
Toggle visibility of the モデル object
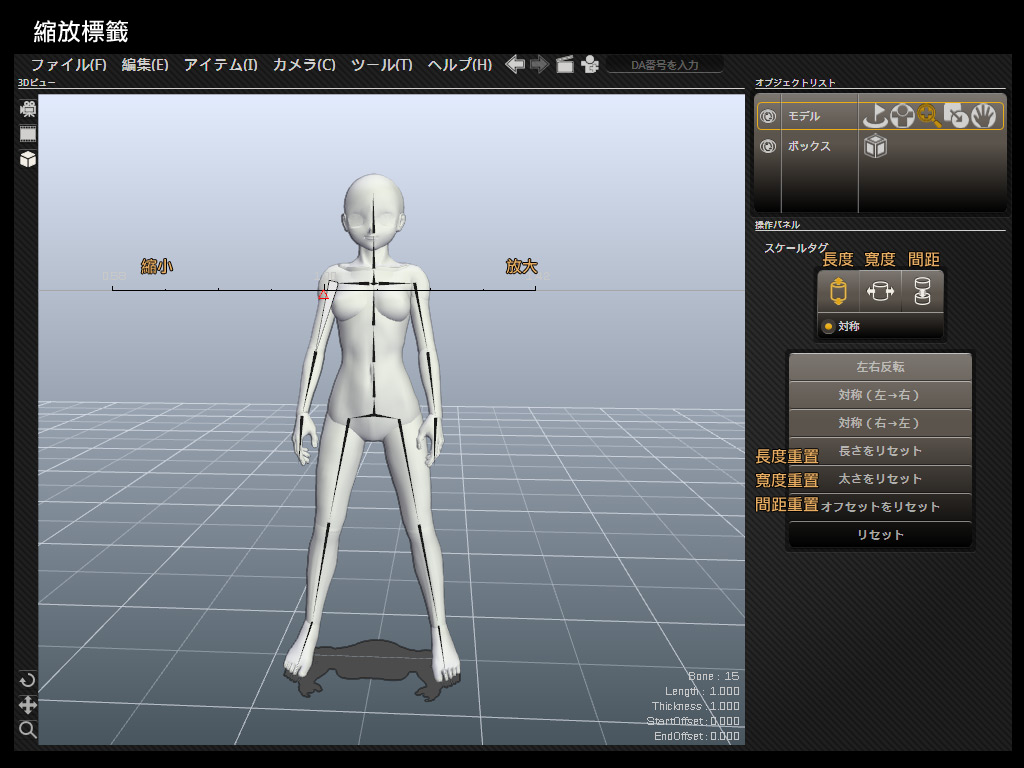tap(768, 117)
